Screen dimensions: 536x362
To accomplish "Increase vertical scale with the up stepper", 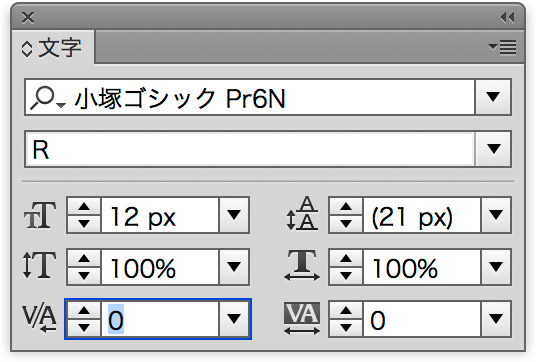I will [84, 258].
